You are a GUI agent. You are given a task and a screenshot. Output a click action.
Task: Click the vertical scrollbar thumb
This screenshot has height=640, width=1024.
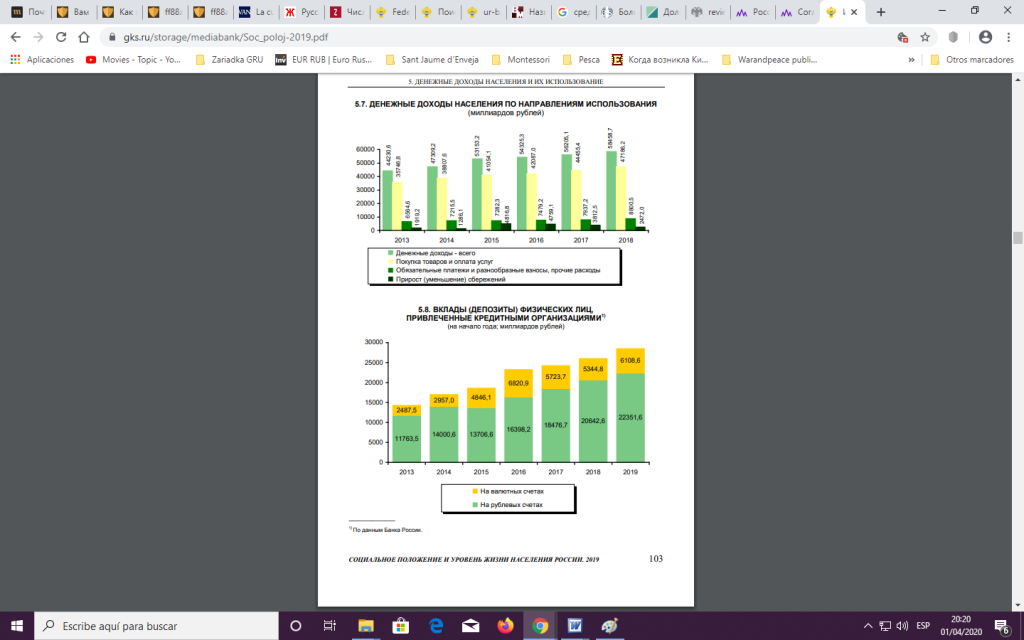[1017, 237]
